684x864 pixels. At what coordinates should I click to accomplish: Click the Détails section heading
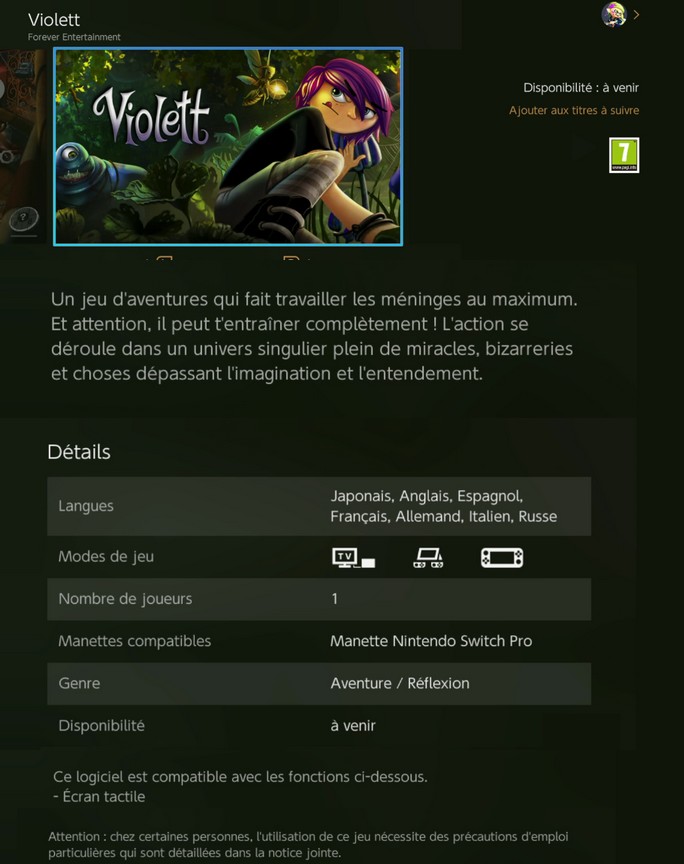(79, 452)
